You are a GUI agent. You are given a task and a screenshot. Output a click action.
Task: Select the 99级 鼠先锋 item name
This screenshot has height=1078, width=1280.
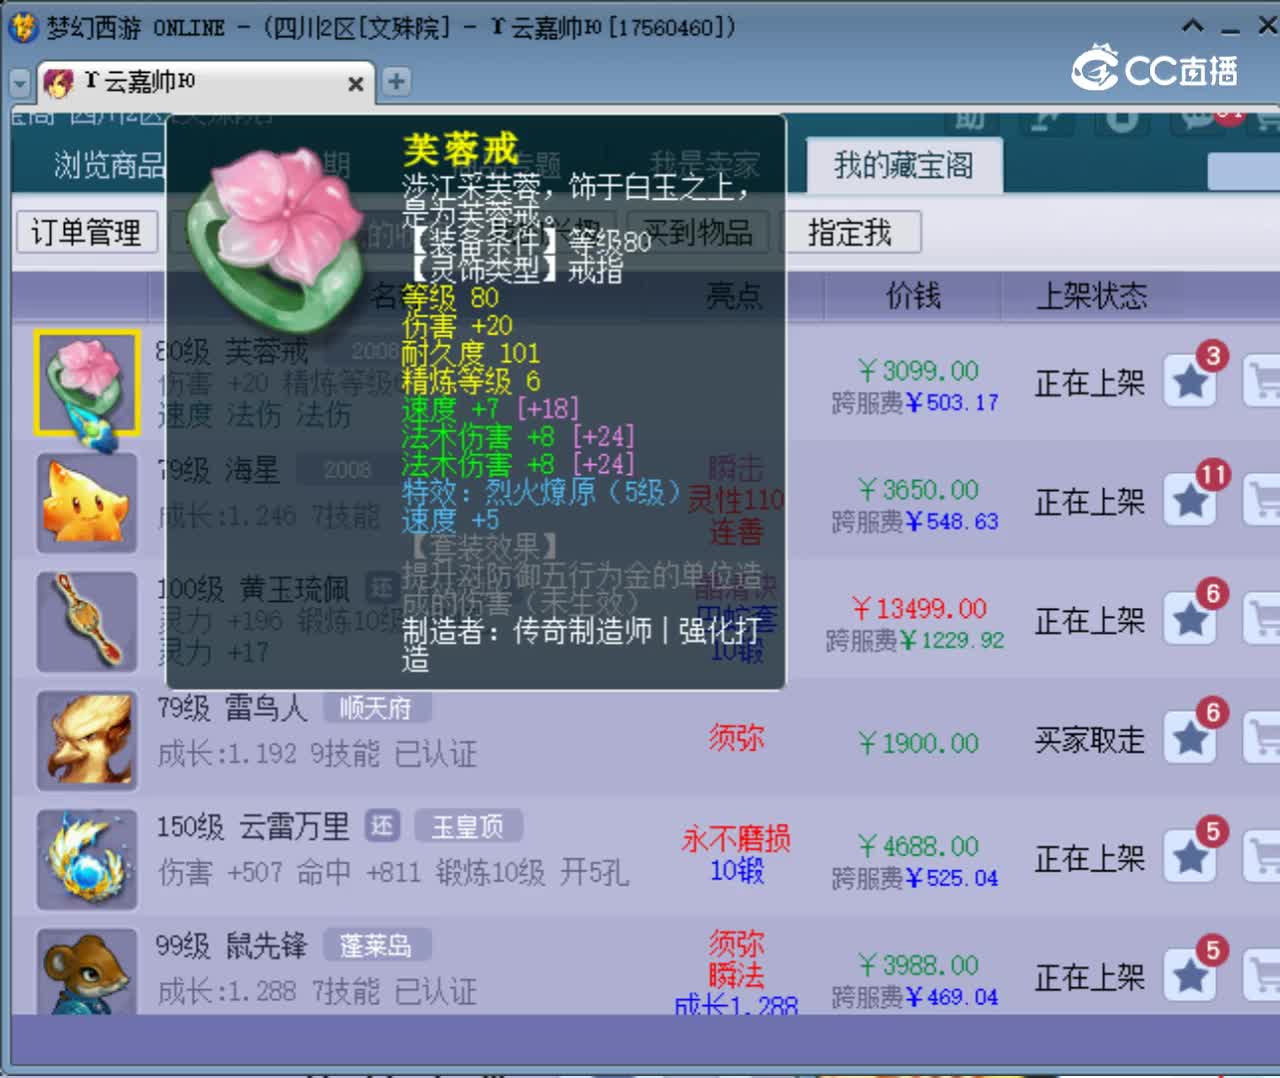click(x=232, y=946)
